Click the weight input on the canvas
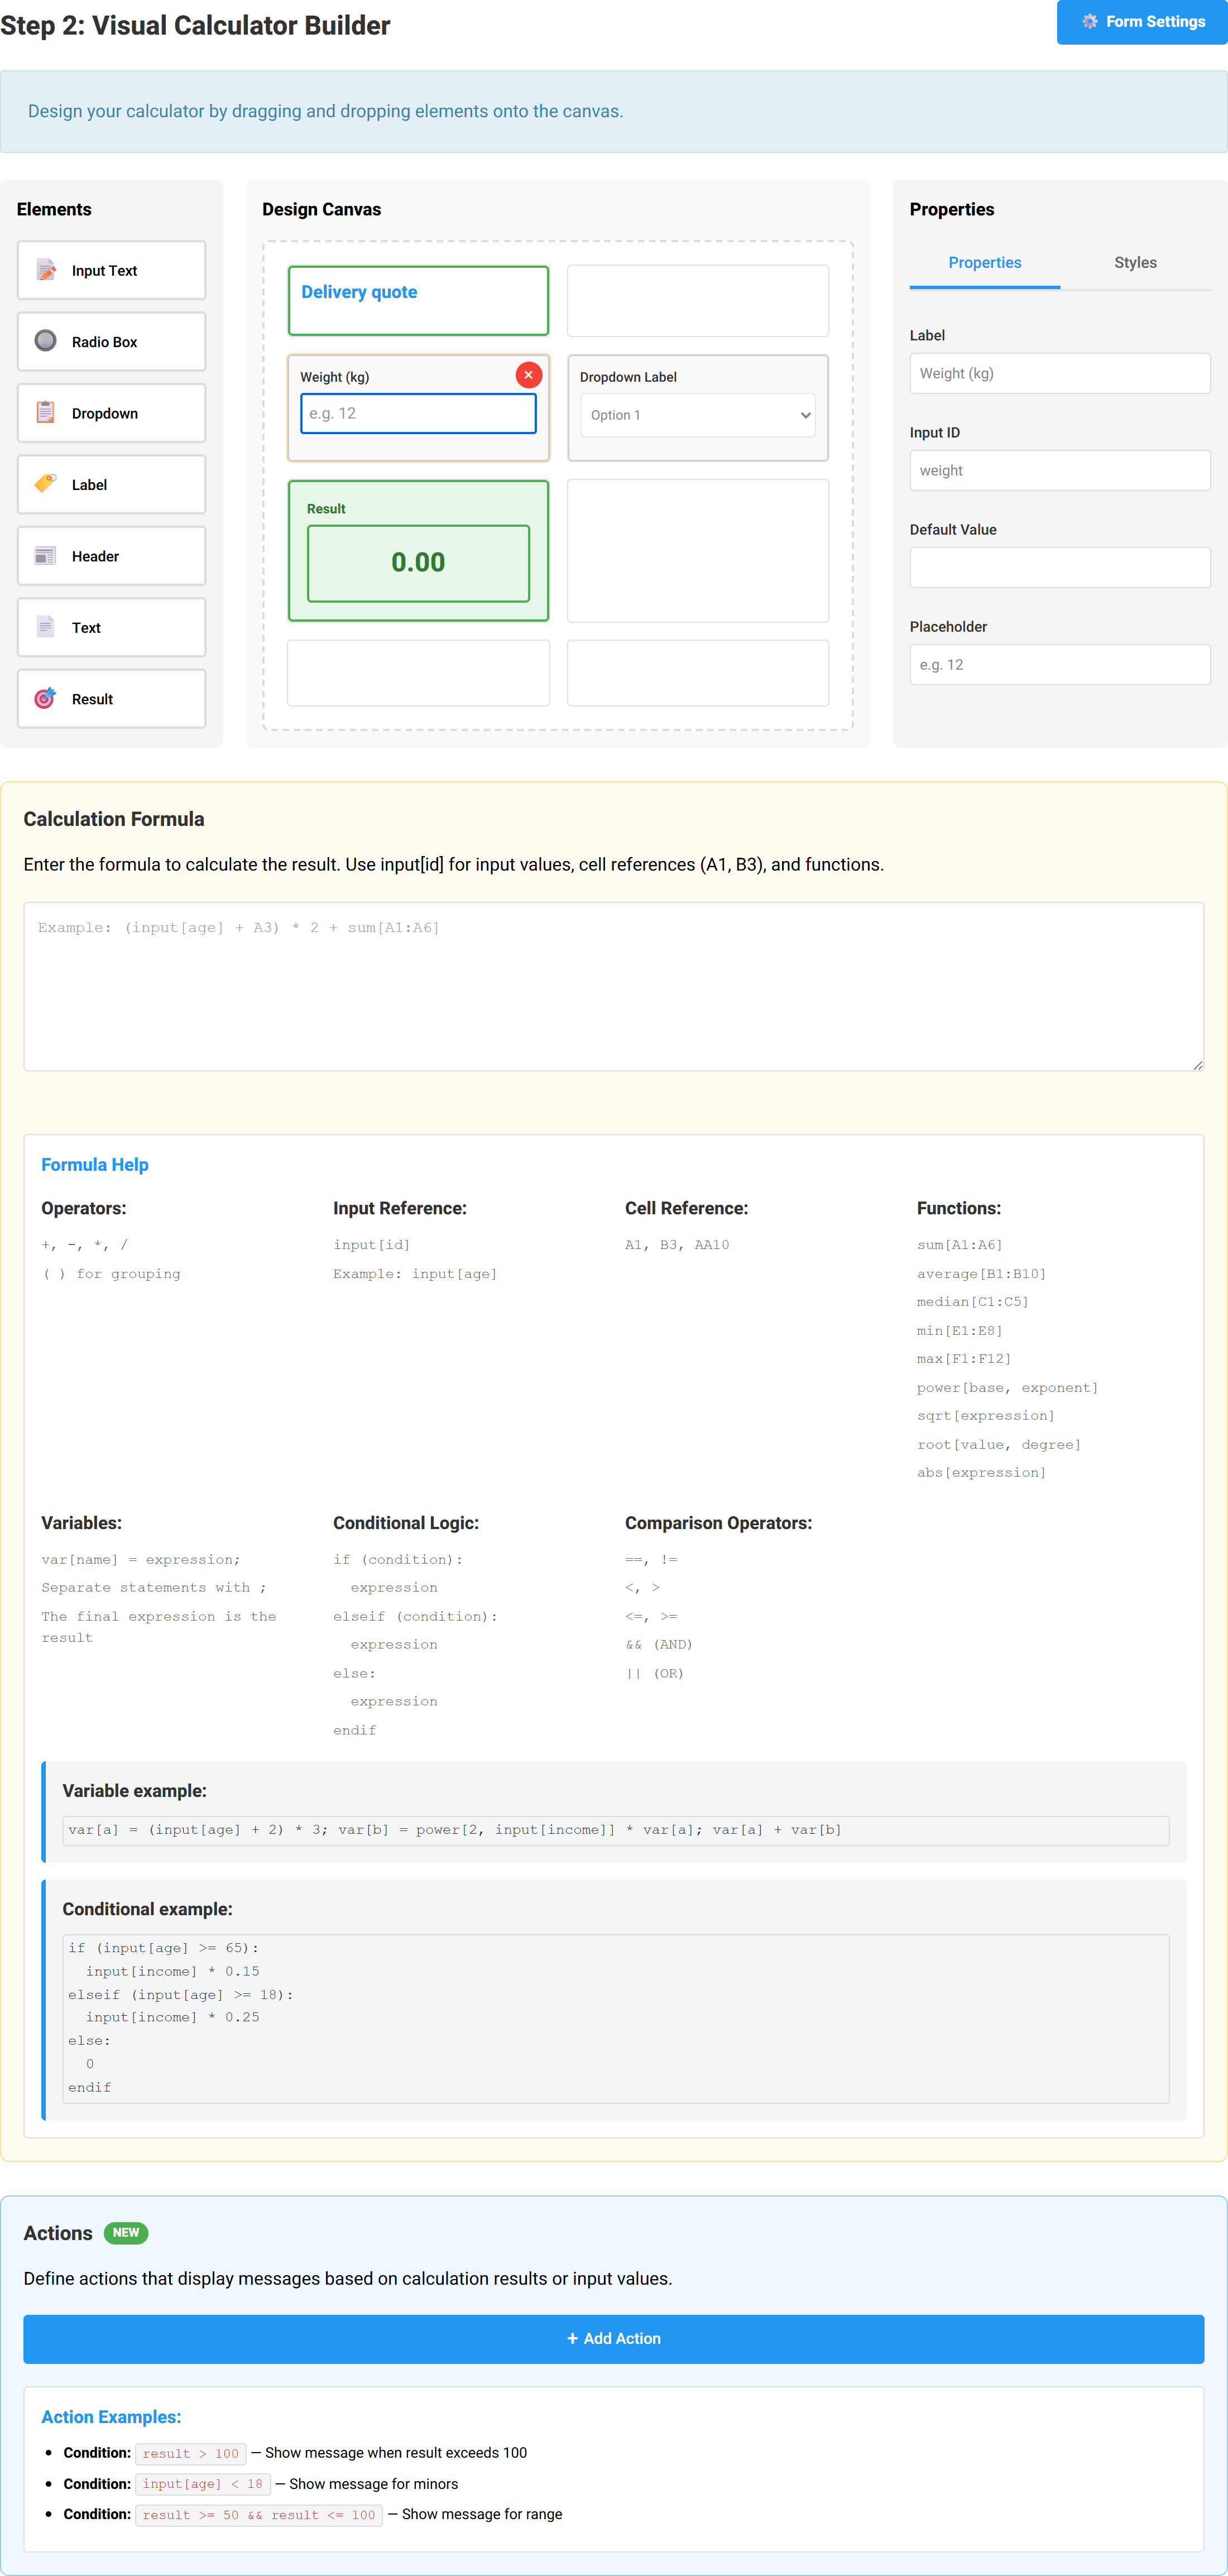 (x=418, y=413)
